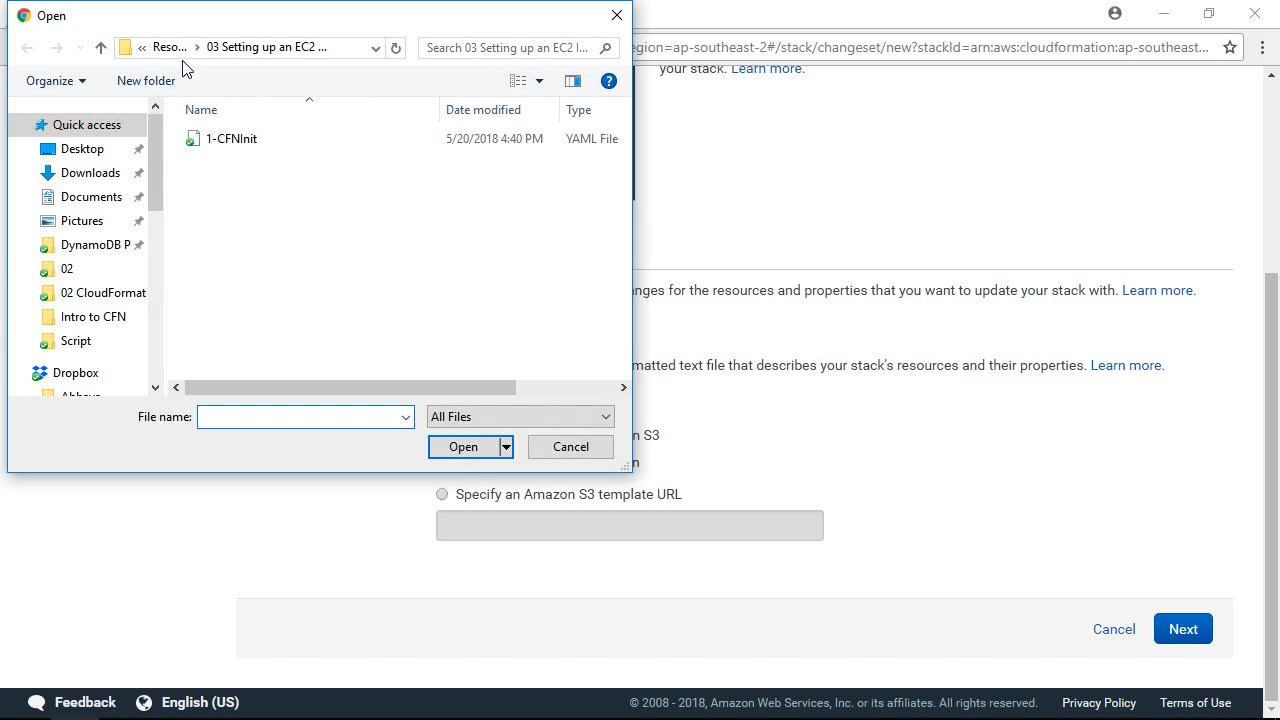Click the navigation pane vertical scrollbar
Viewport: 1280px width, 720px height.
[x=155, y=160]
